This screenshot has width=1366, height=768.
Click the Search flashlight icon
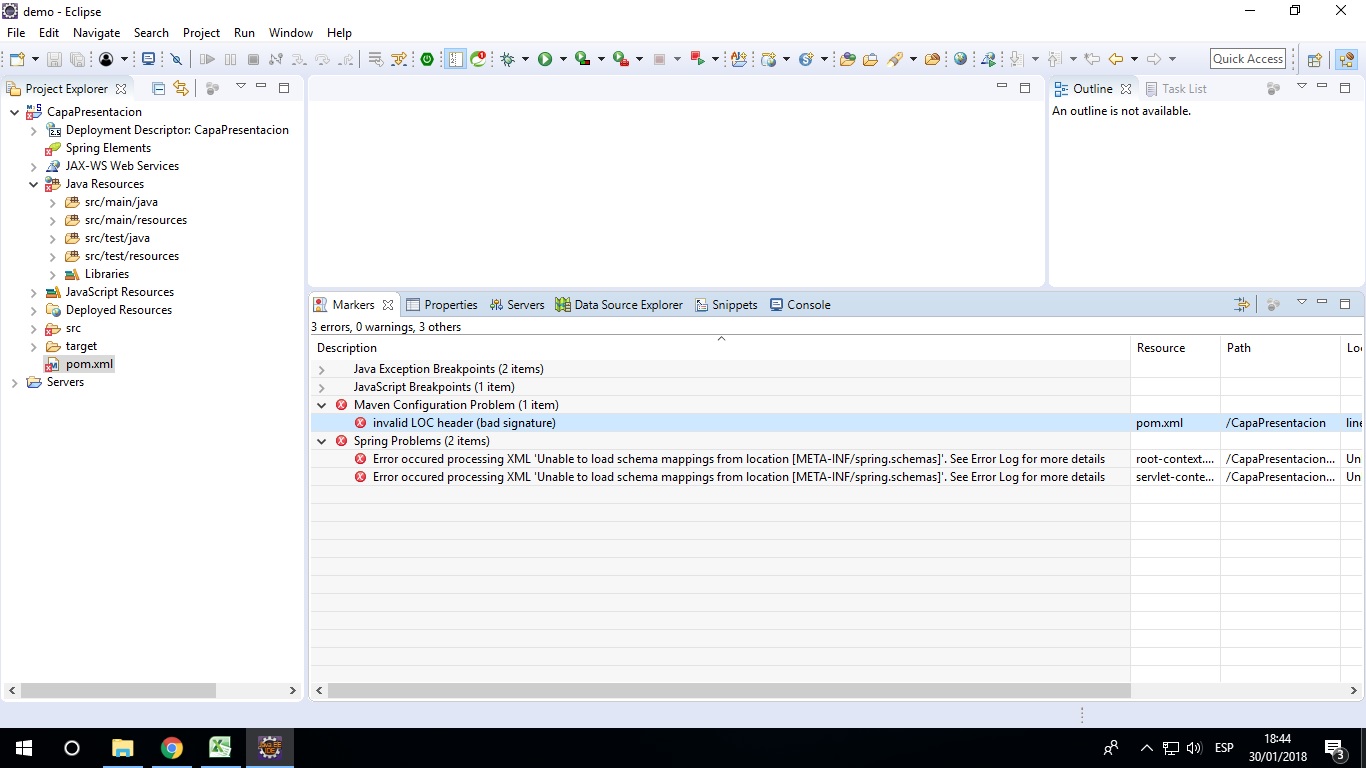click(x=895, y=59)
